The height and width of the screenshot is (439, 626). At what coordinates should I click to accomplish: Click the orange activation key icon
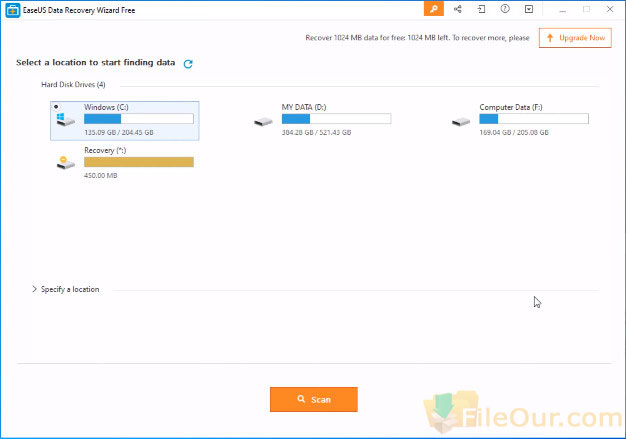pyautogui.click(x=434, y=9)
